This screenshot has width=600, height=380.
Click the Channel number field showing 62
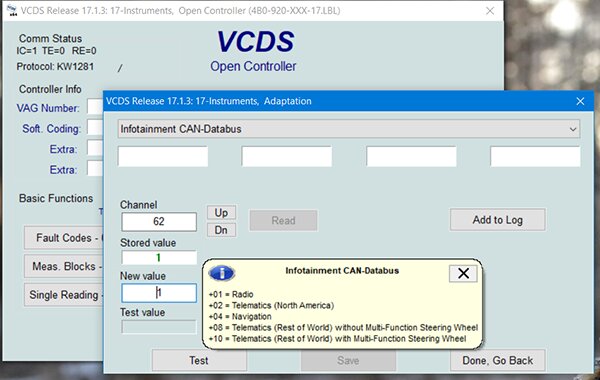[159, 222]
